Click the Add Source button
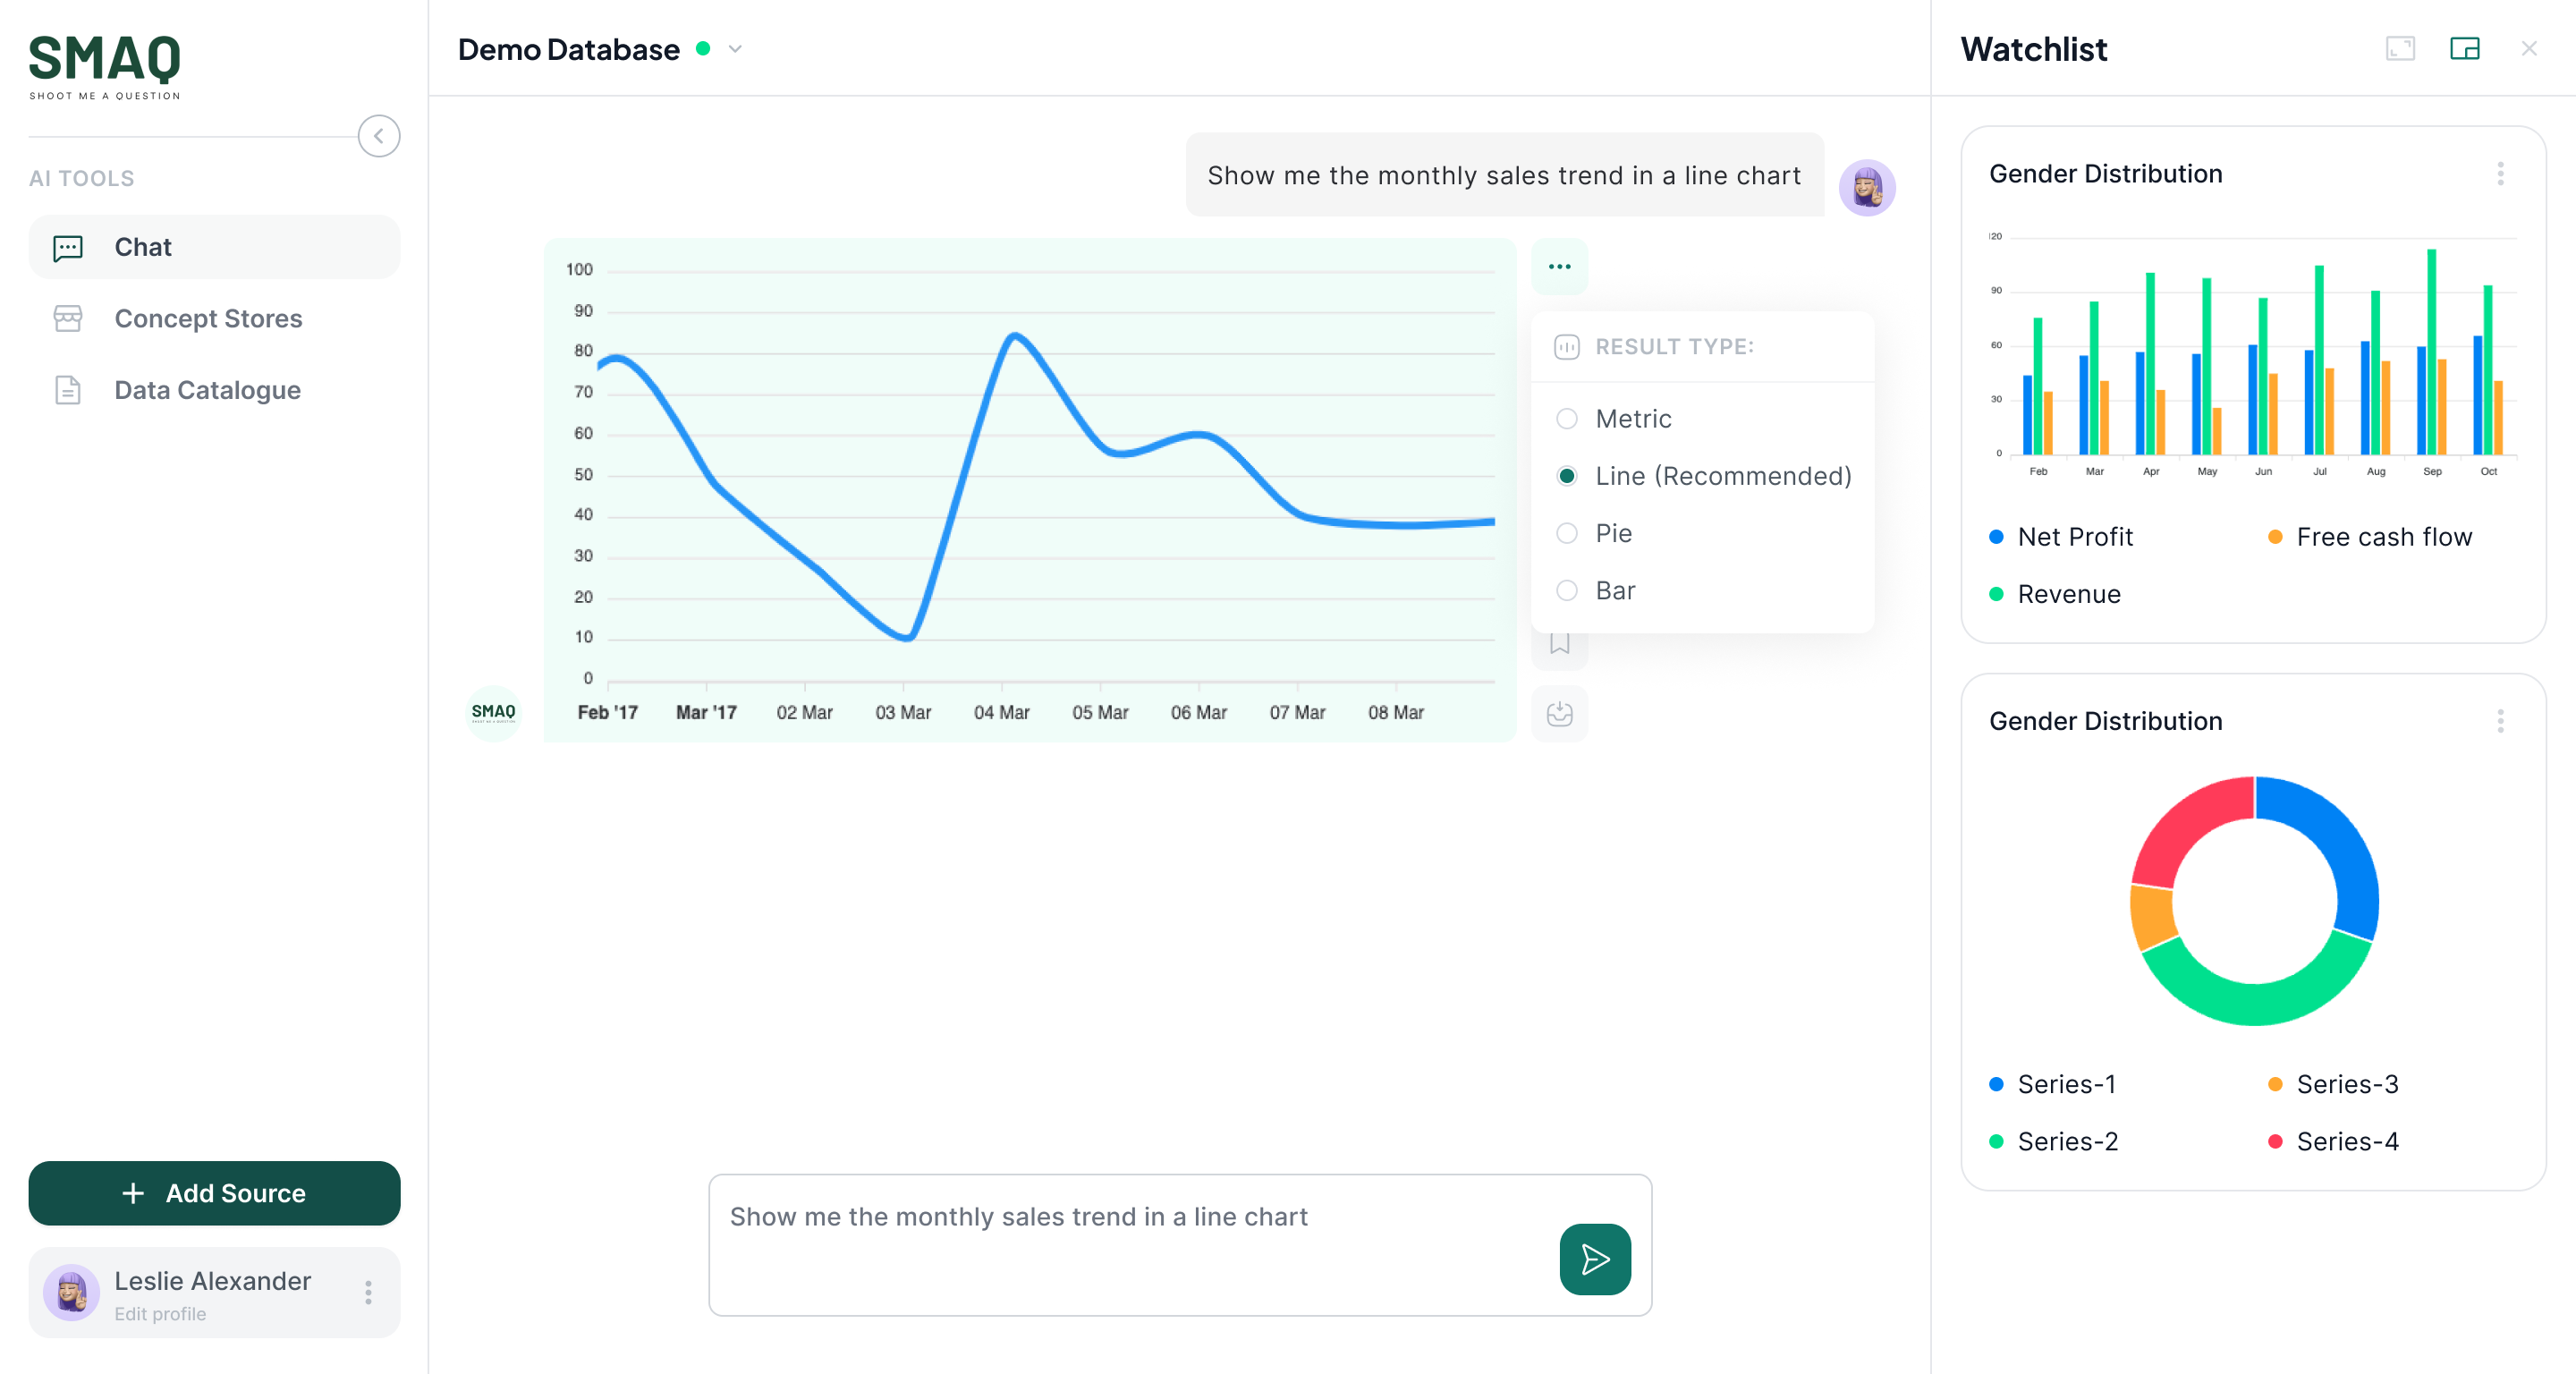 click(x=214, y=1193)
